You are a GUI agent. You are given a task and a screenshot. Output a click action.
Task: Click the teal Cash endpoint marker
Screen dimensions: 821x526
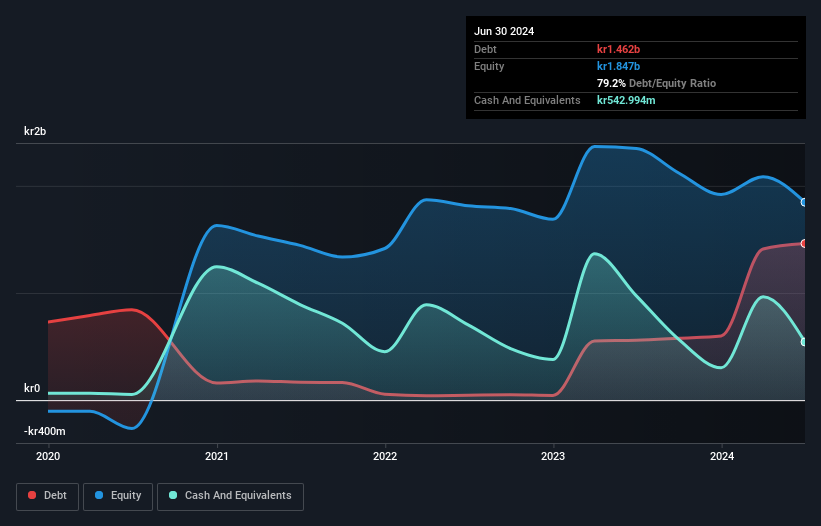pyautogui.click(x=804, y=342)
